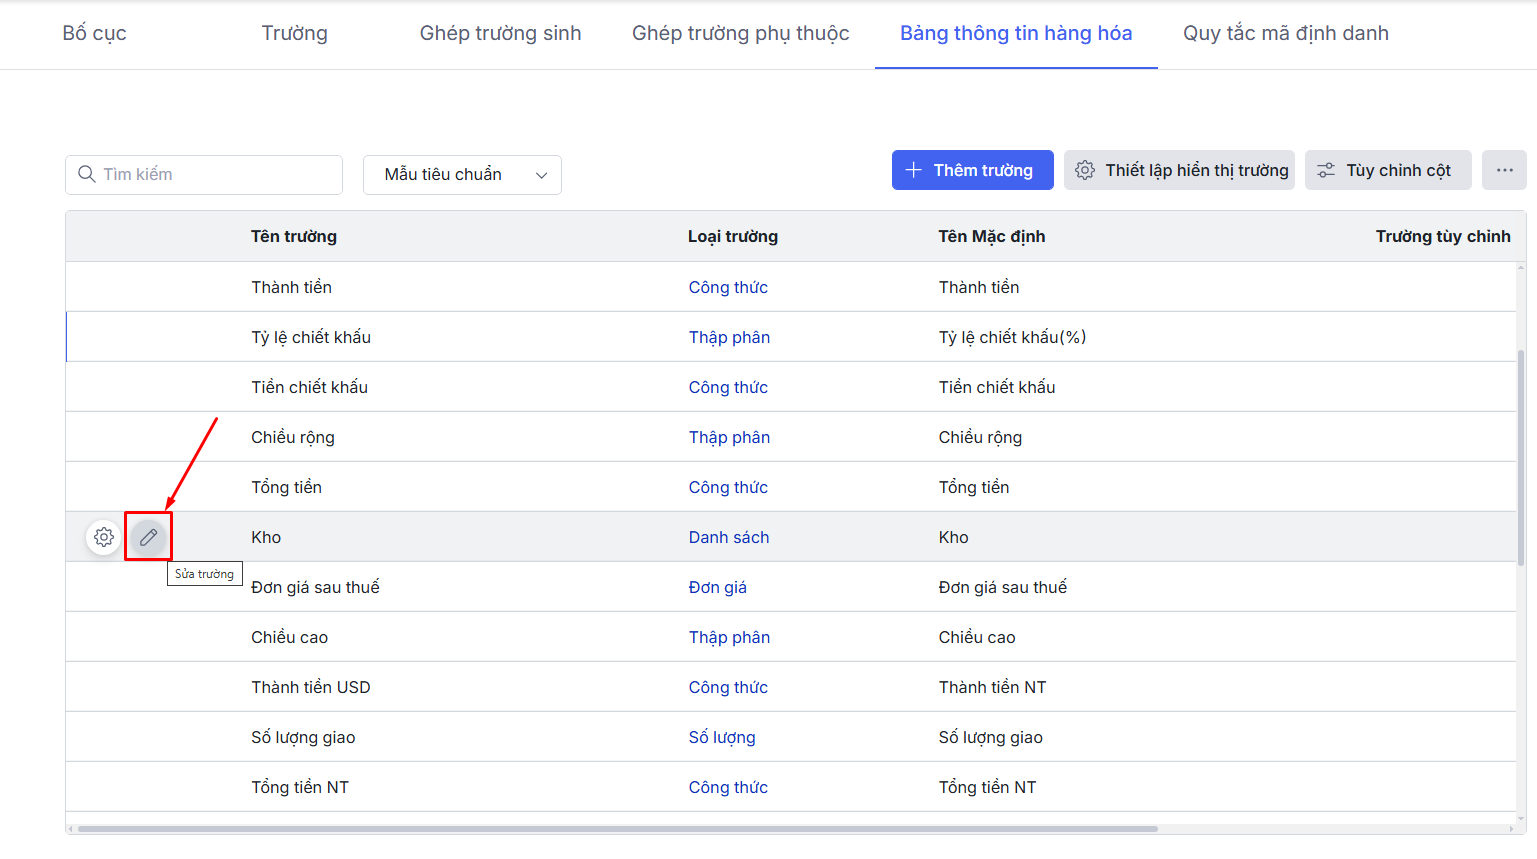Open the three-dots more options menu
1537x859 pixels.
[1504, 170]
